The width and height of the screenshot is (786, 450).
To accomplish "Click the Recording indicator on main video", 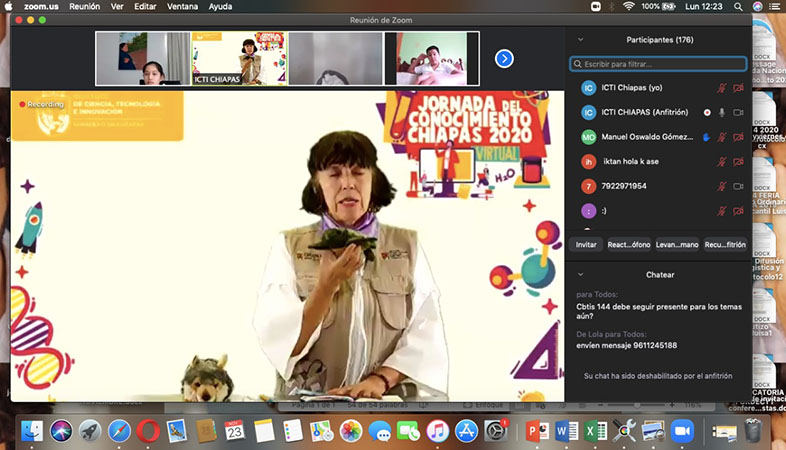I will (42, 104).
